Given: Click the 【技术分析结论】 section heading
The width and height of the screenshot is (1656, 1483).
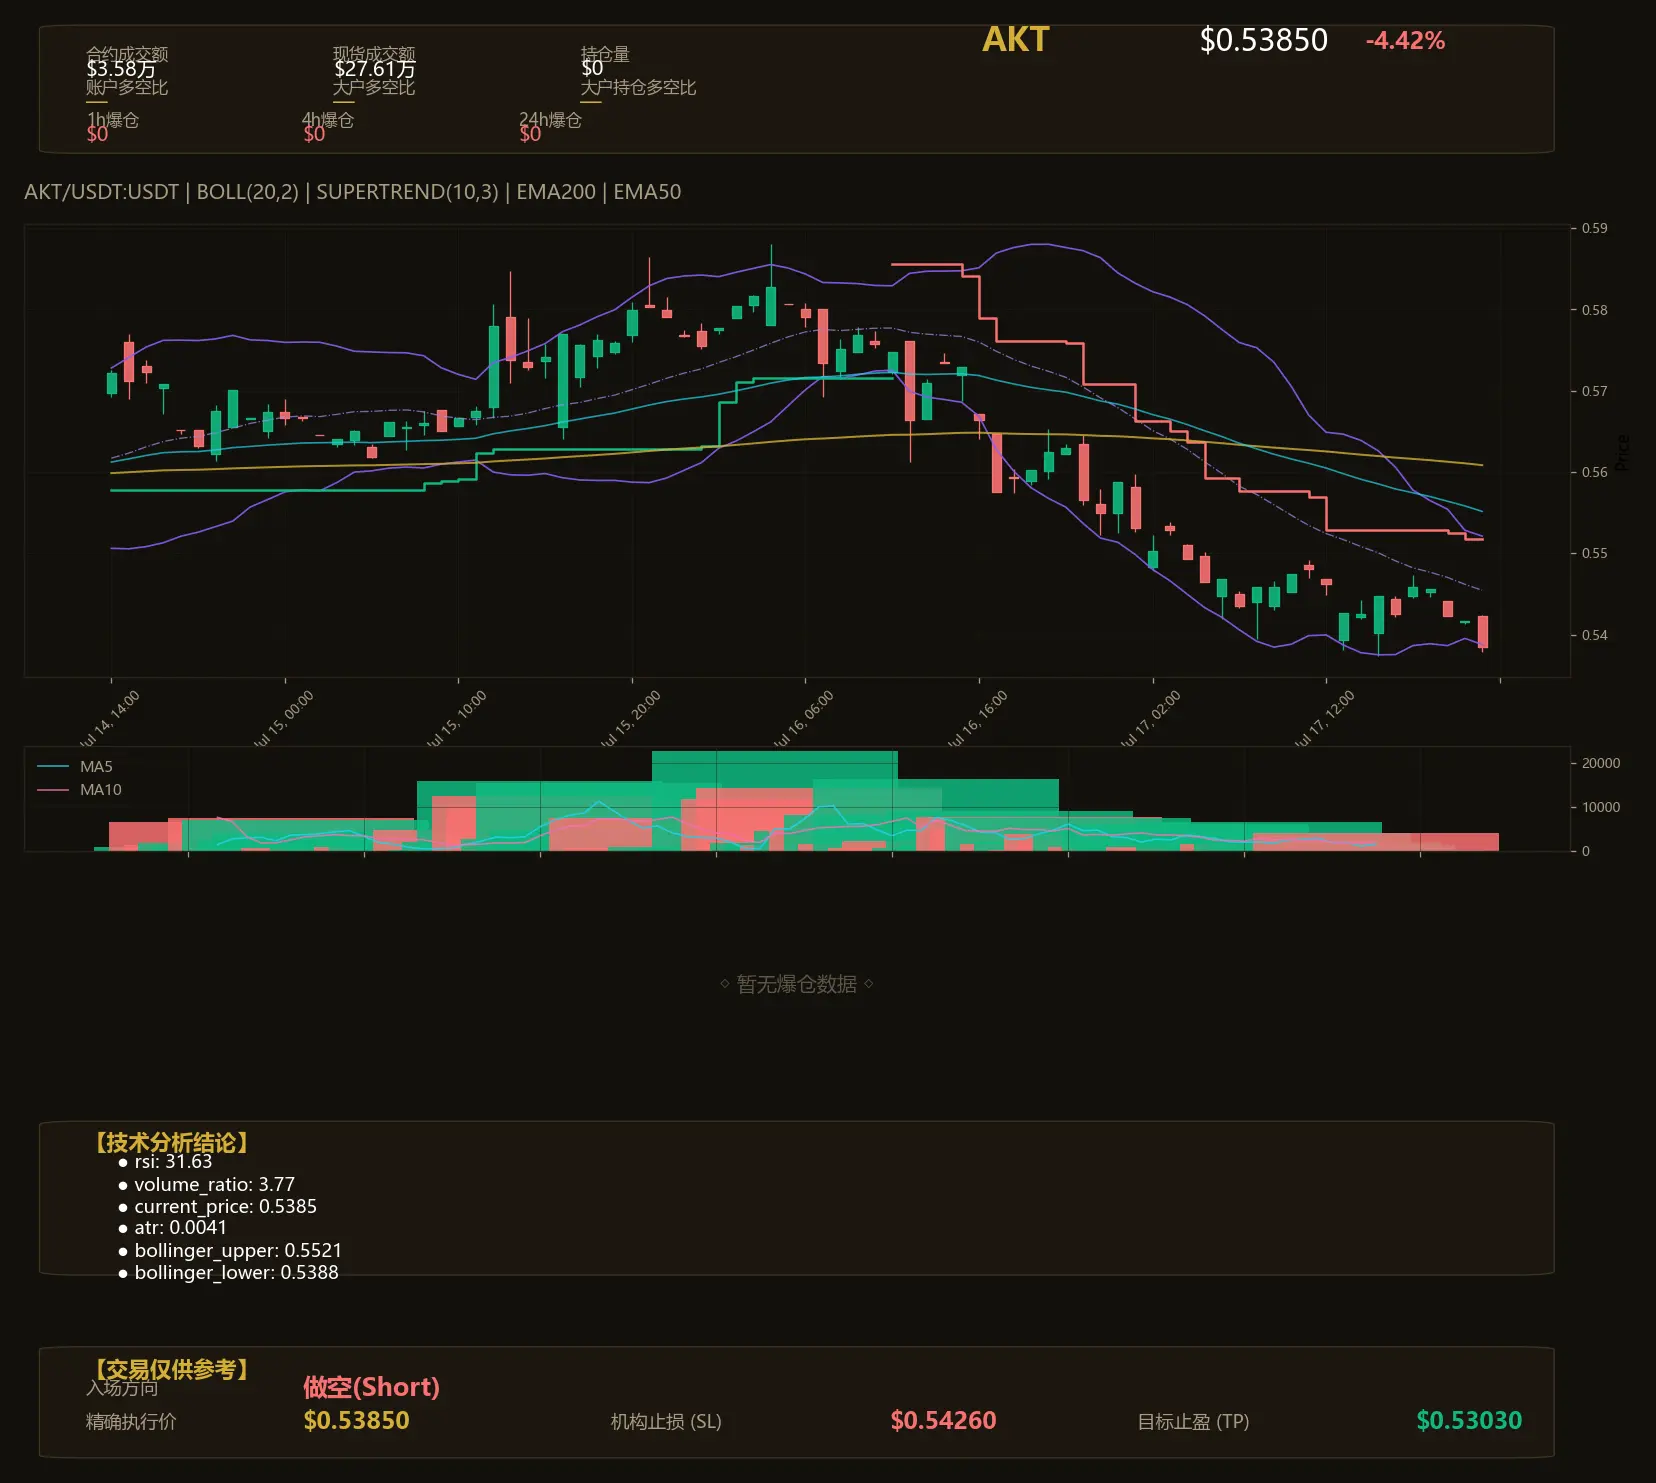Looking at the screenshot, I should (x=172, y=1143).
